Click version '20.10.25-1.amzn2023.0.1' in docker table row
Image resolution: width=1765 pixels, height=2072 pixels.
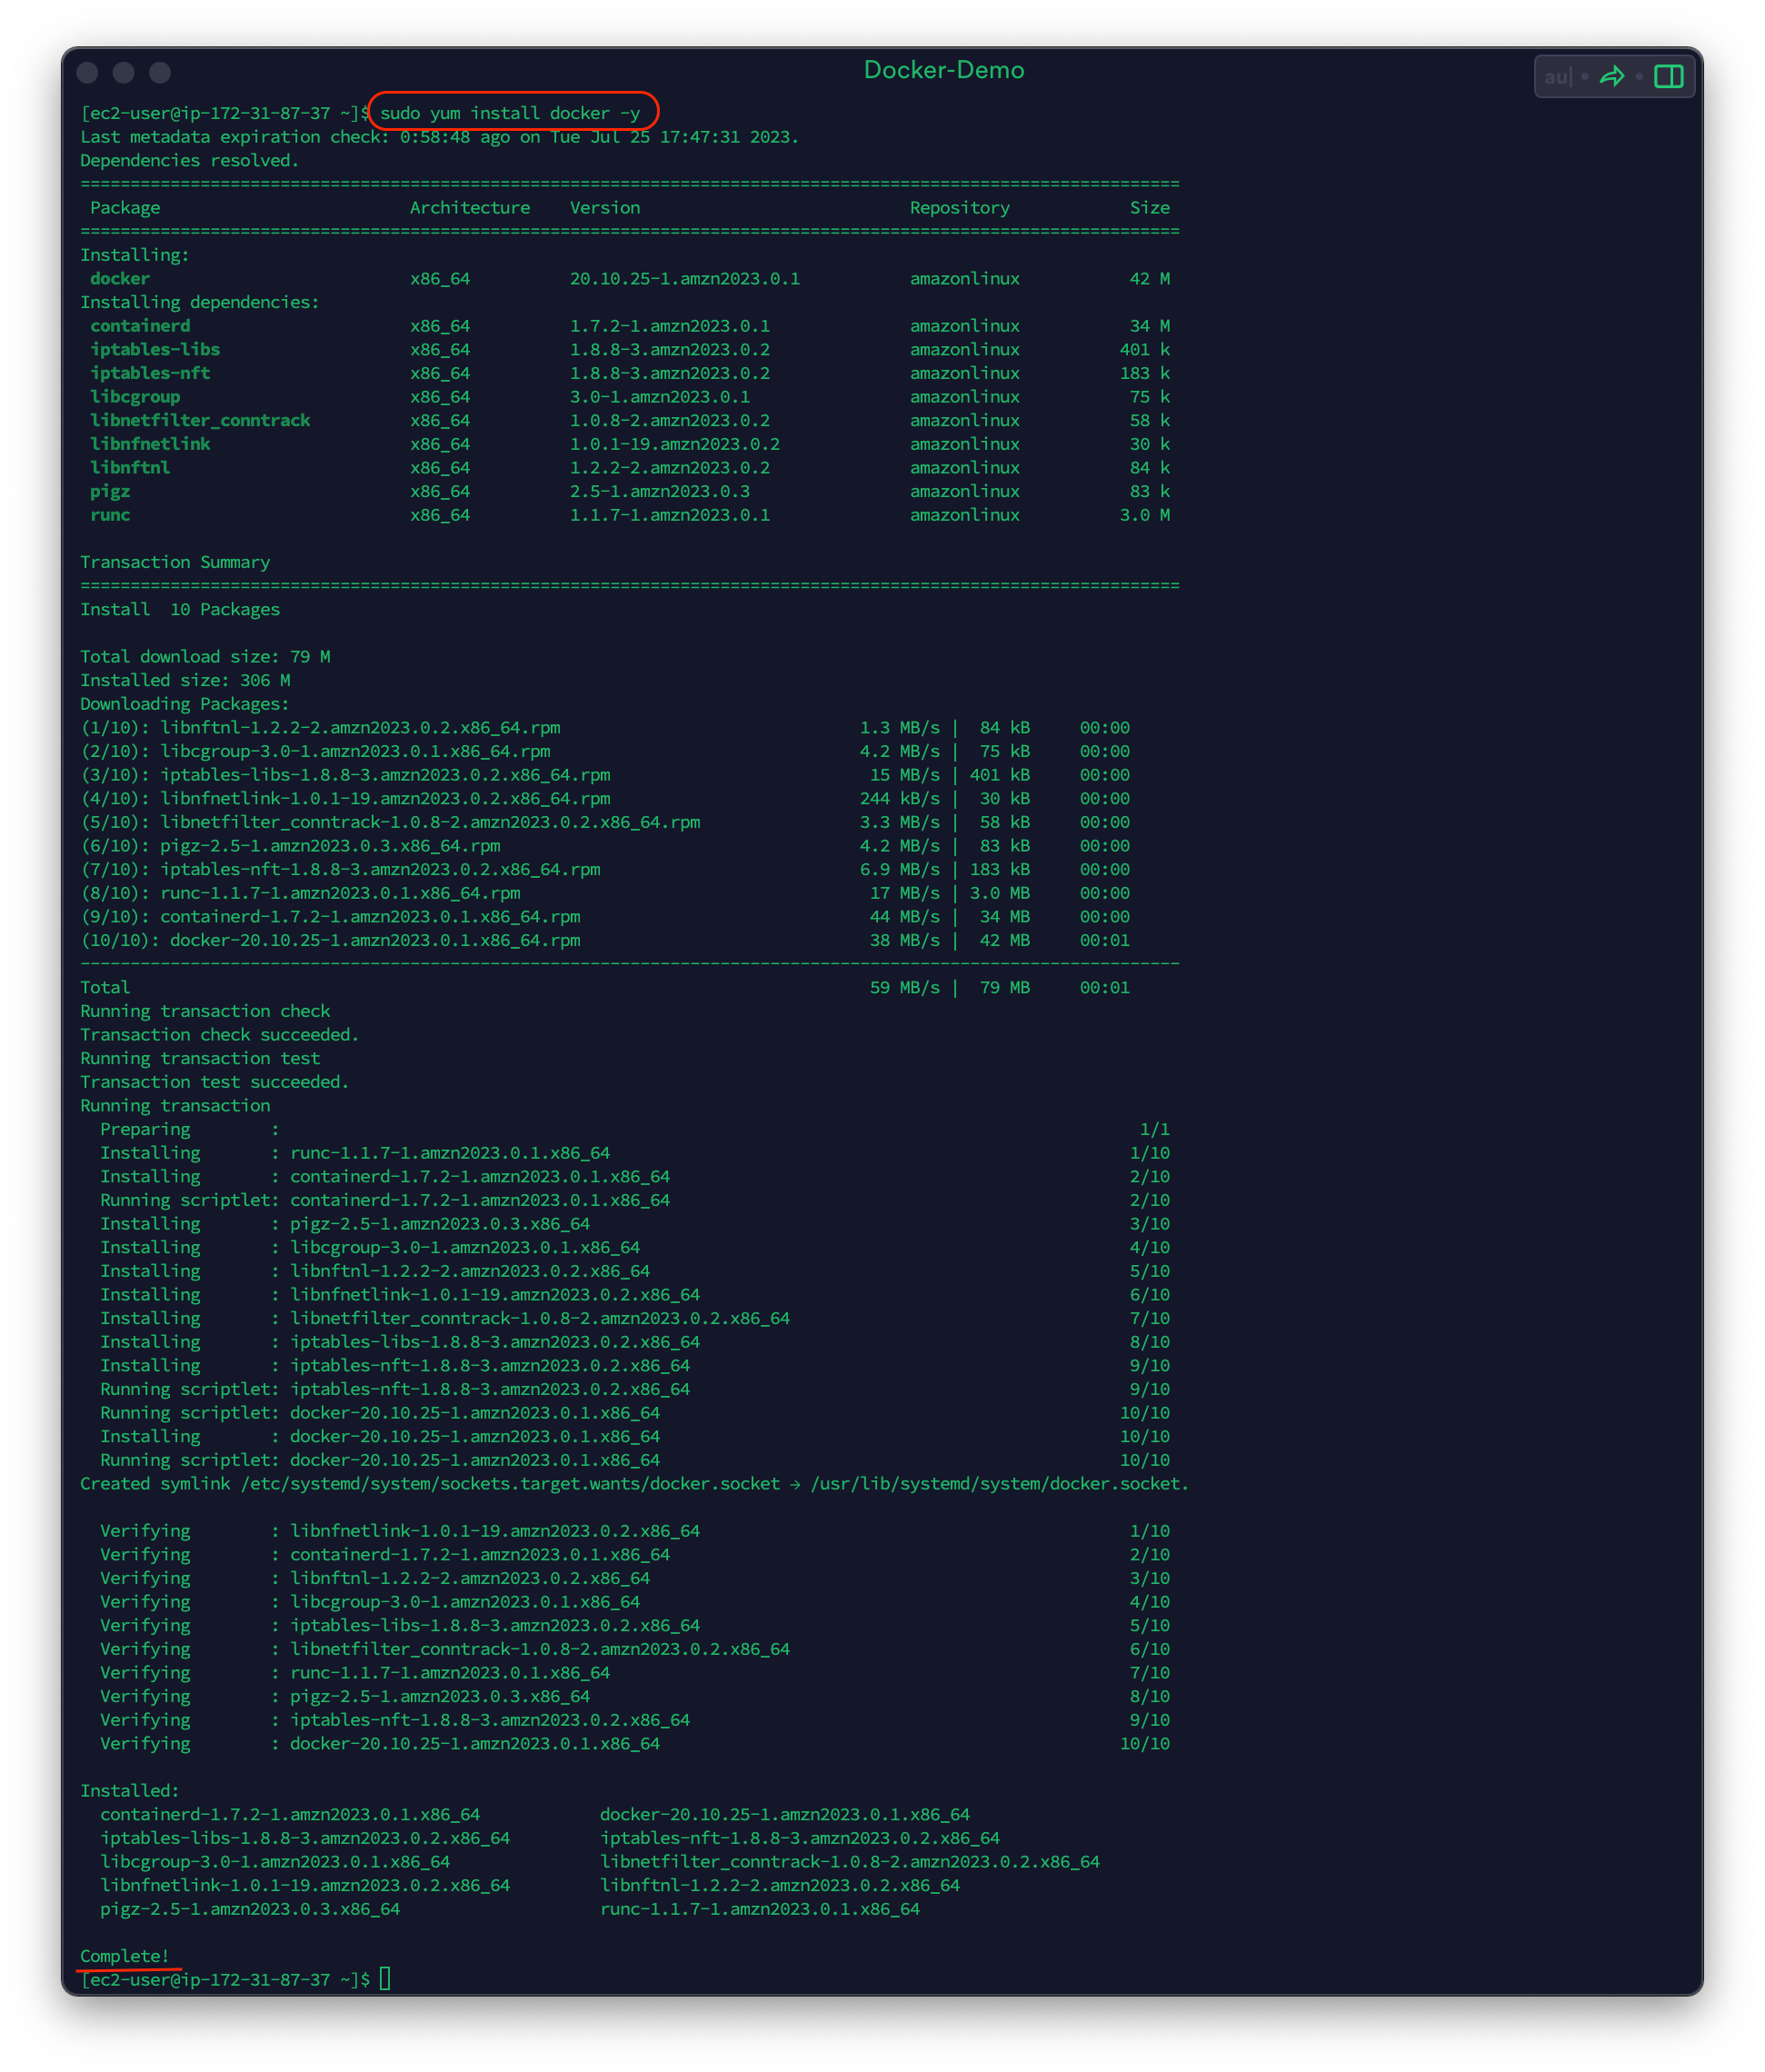click(685, 279)
